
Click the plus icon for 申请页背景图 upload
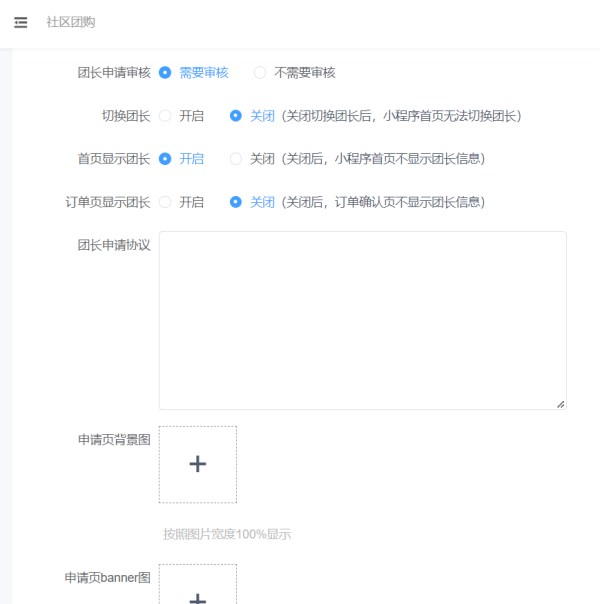198,464
